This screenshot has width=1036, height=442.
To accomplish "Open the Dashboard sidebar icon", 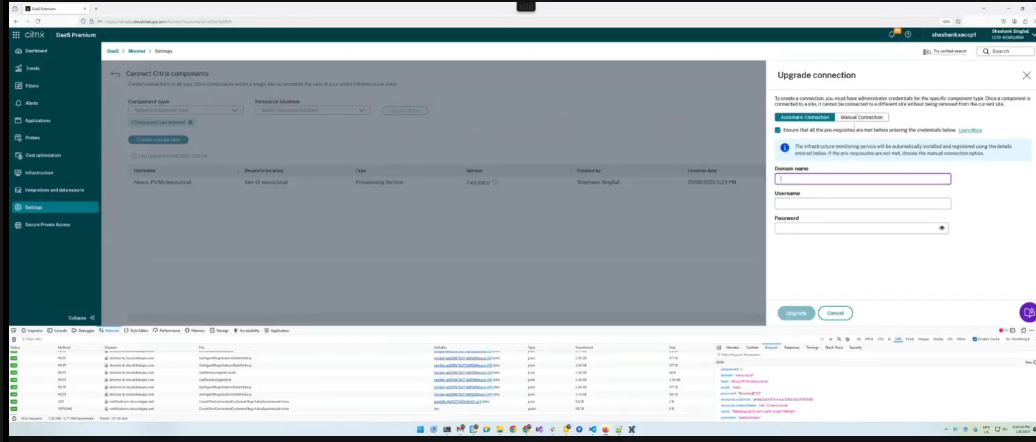I will (18, 50).
